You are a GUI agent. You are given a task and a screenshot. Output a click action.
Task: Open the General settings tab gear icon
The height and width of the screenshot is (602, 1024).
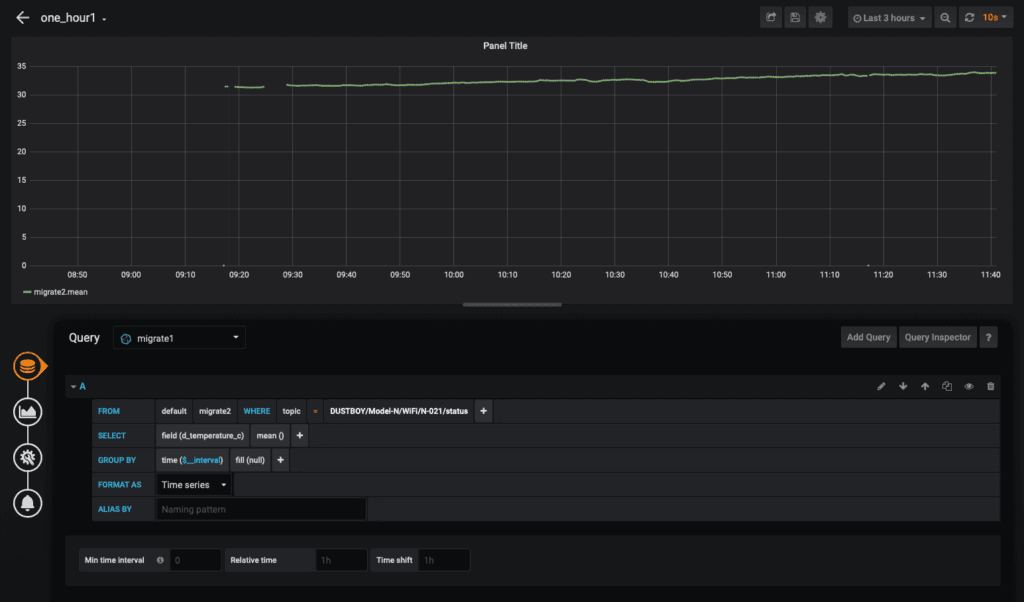[27, 458]
